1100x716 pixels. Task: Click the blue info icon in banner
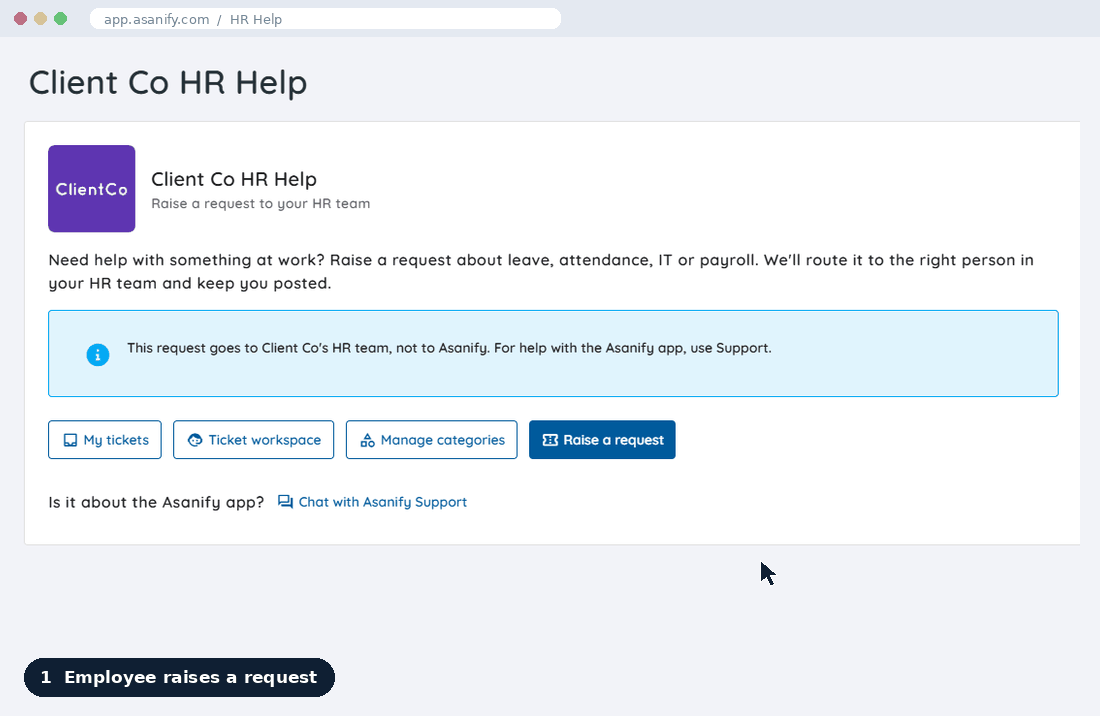pos(98,355)
